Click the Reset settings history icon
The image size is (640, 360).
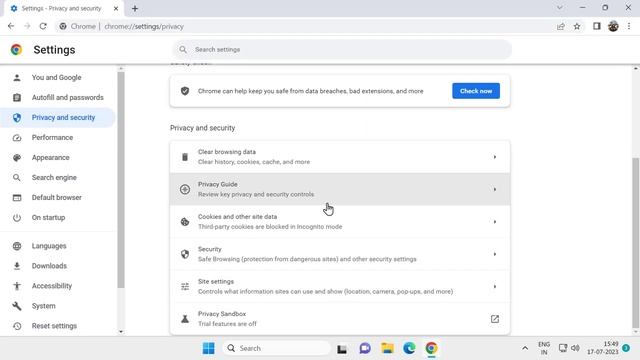tap(17, 326)
